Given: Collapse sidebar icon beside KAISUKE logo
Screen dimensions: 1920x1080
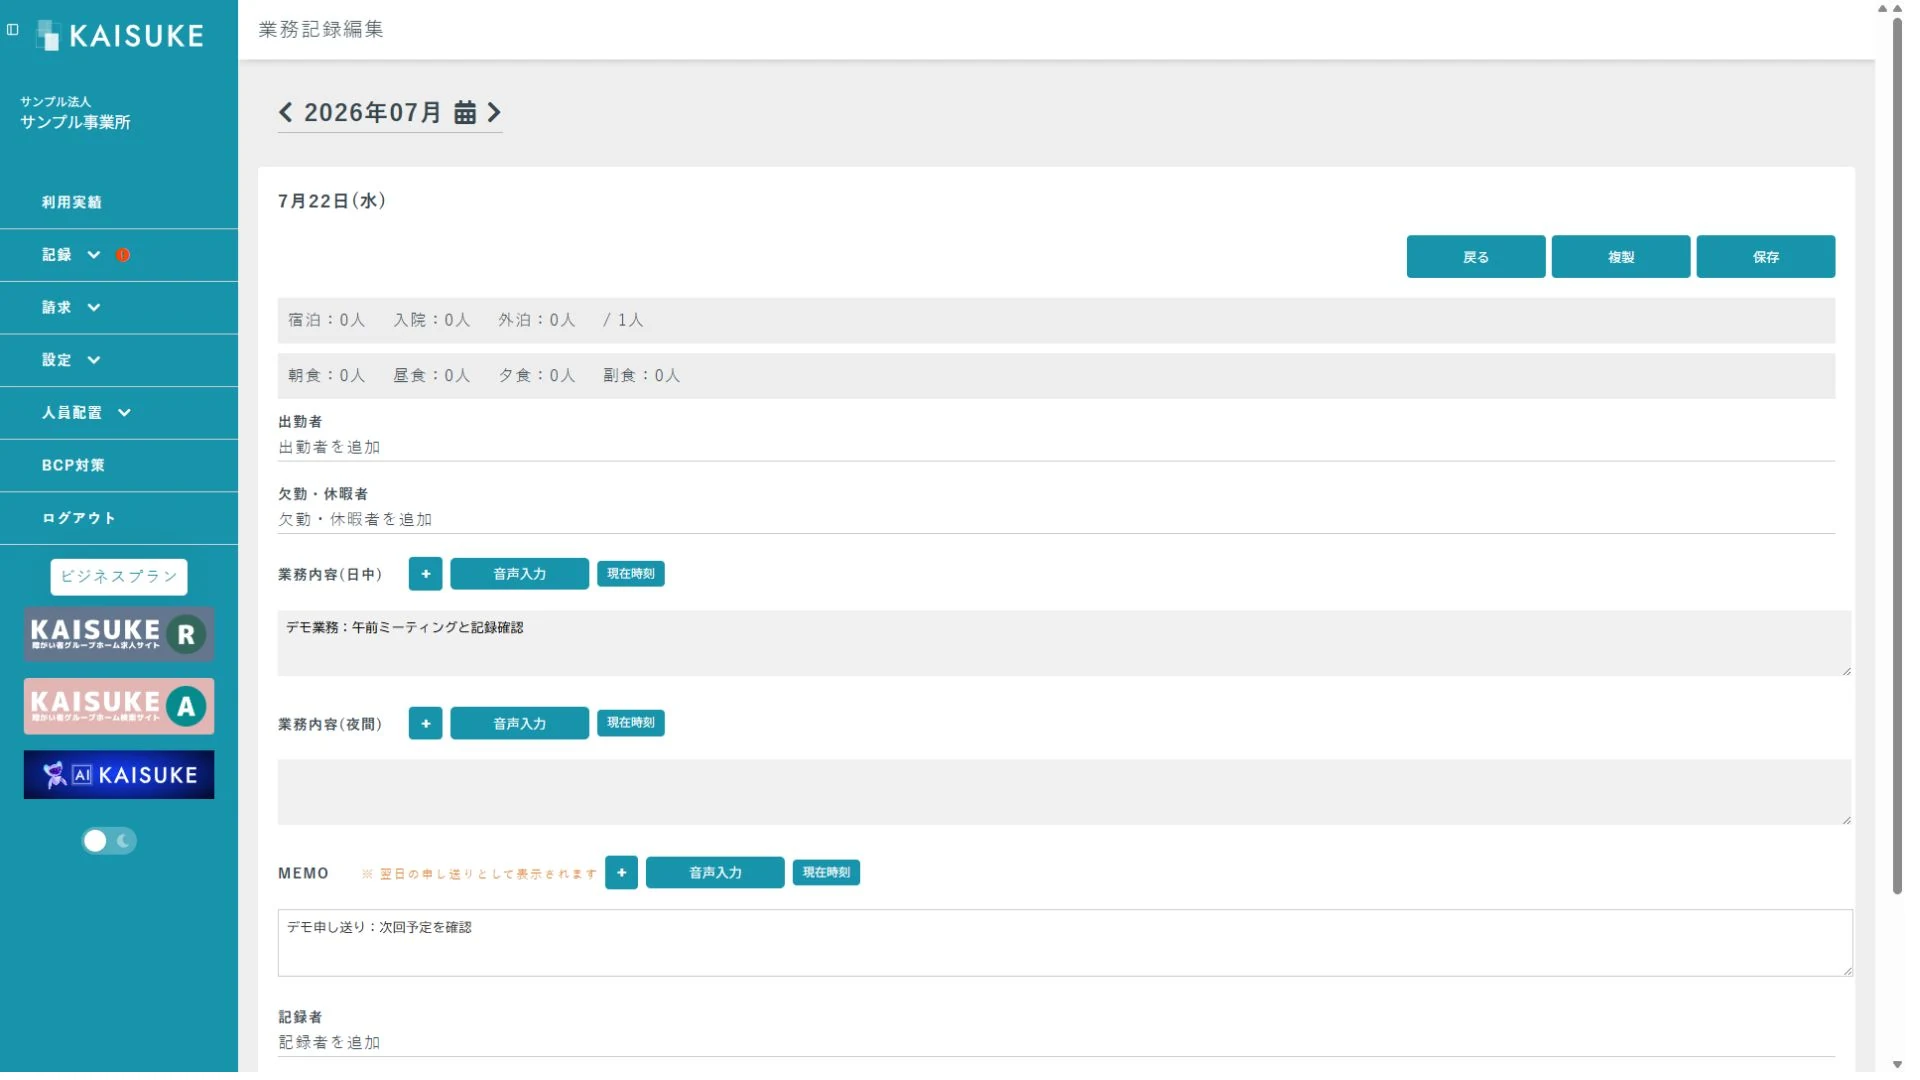Looking at the screenshot, I should [13, 30].
